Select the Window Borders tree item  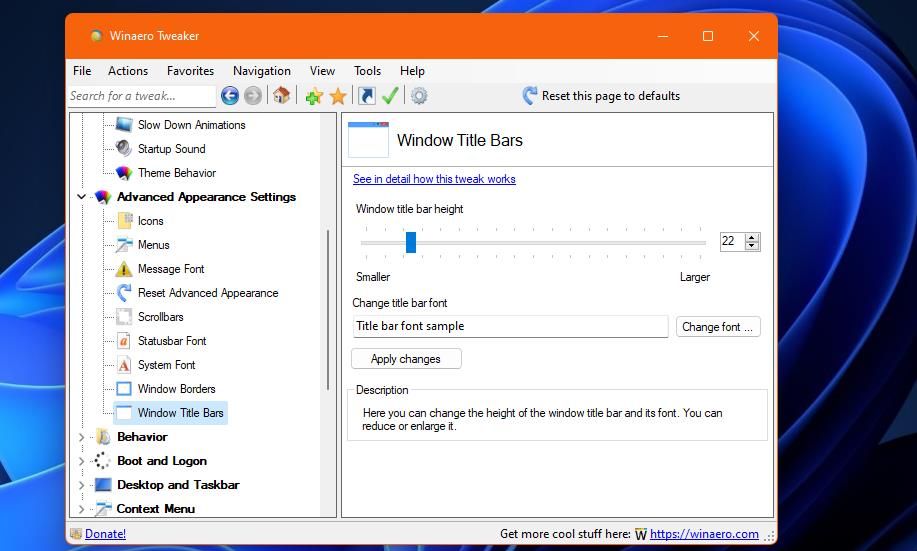(176, 388)
